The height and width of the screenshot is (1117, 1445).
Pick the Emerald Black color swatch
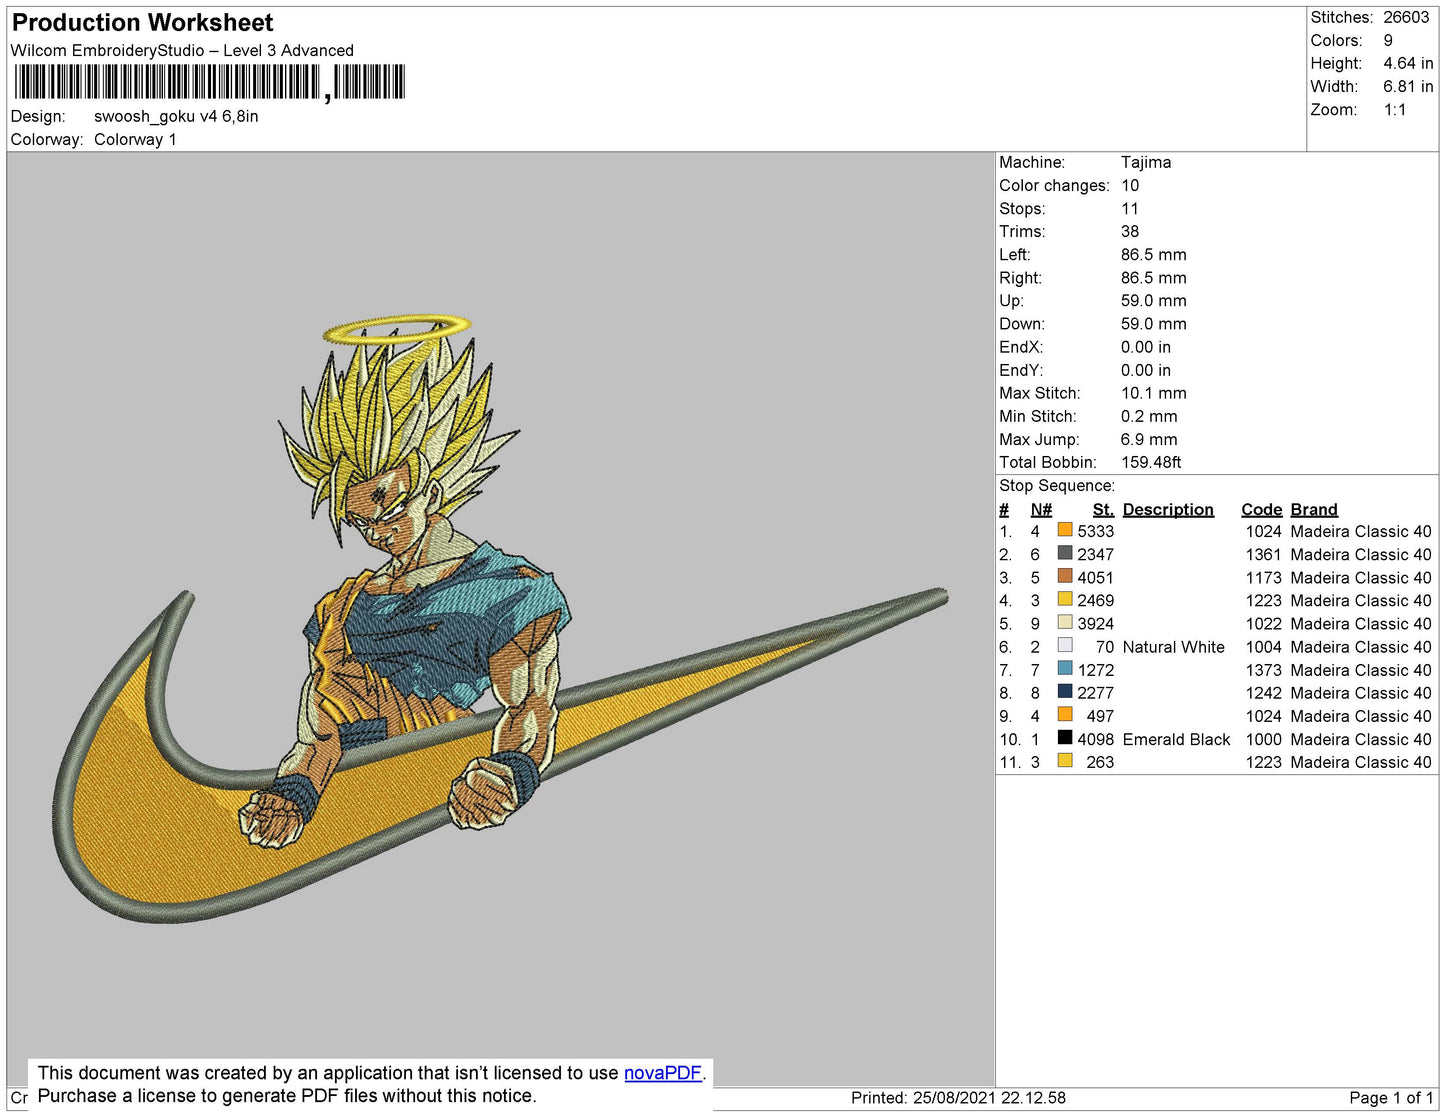(x=1065, y=738)
